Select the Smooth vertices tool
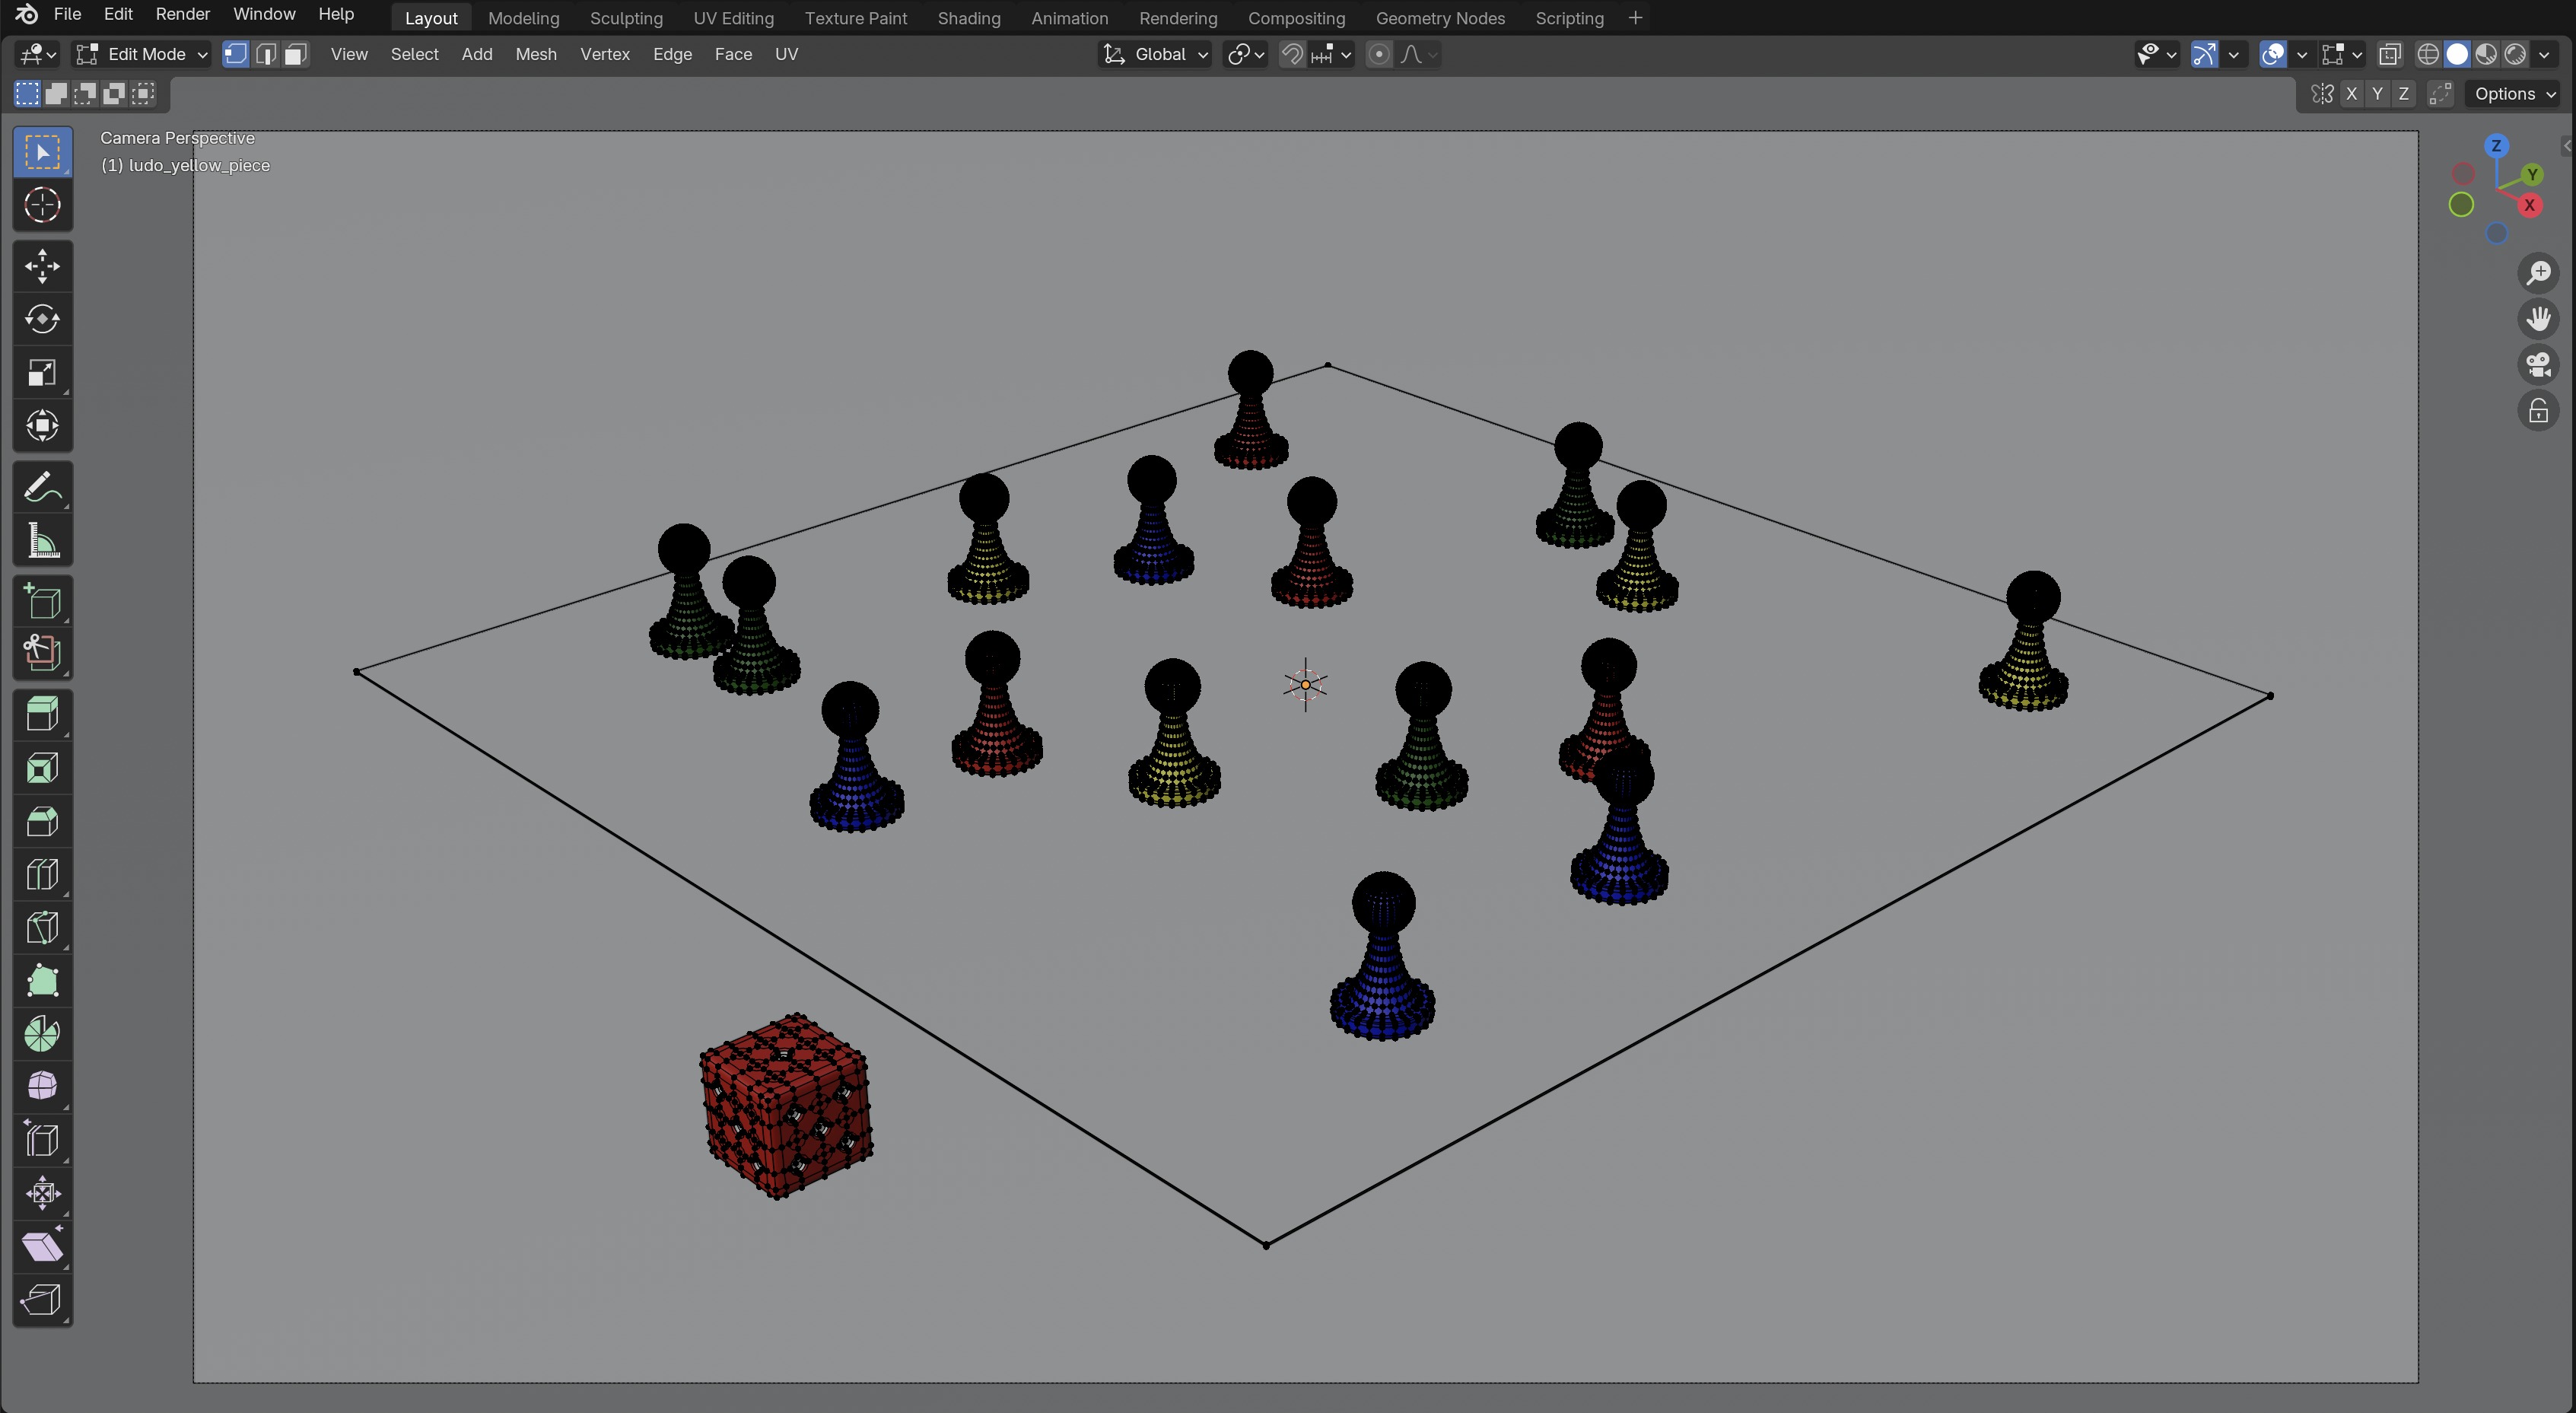Viewport: 2576px width, 1413px height. click(42, 1086)
